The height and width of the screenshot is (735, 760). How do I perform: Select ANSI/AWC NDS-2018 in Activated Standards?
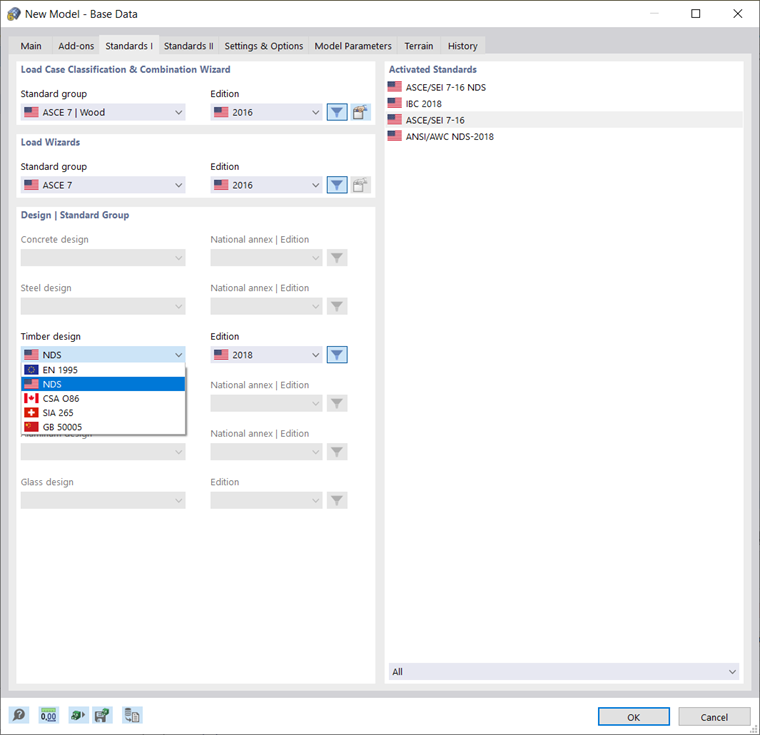coord(564,136)
